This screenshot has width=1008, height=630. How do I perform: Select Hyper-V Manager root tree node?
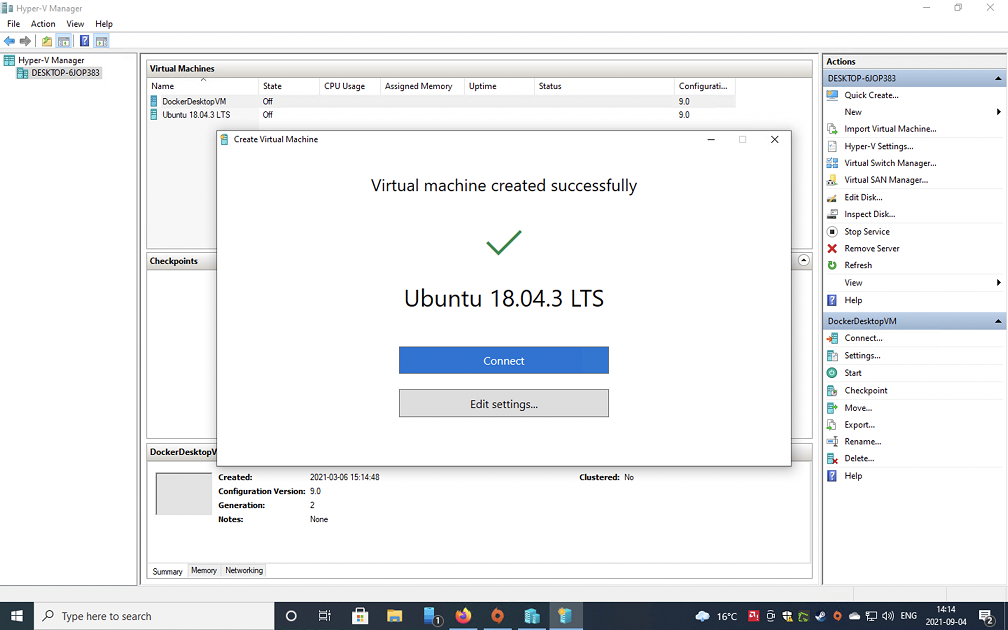44,60
